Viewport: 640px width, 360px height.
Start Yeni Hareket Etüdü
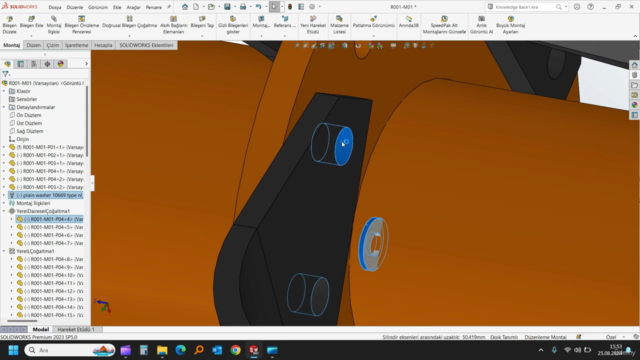(313, 25)
